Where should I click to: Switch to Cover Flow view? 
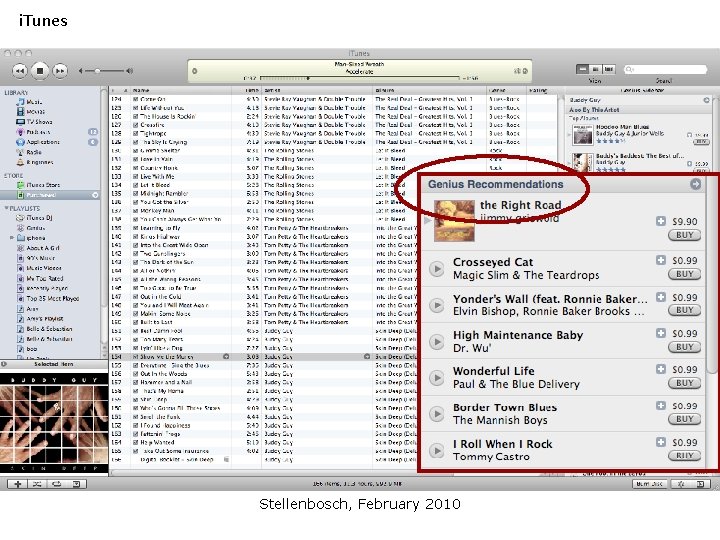tap(609, 69)
